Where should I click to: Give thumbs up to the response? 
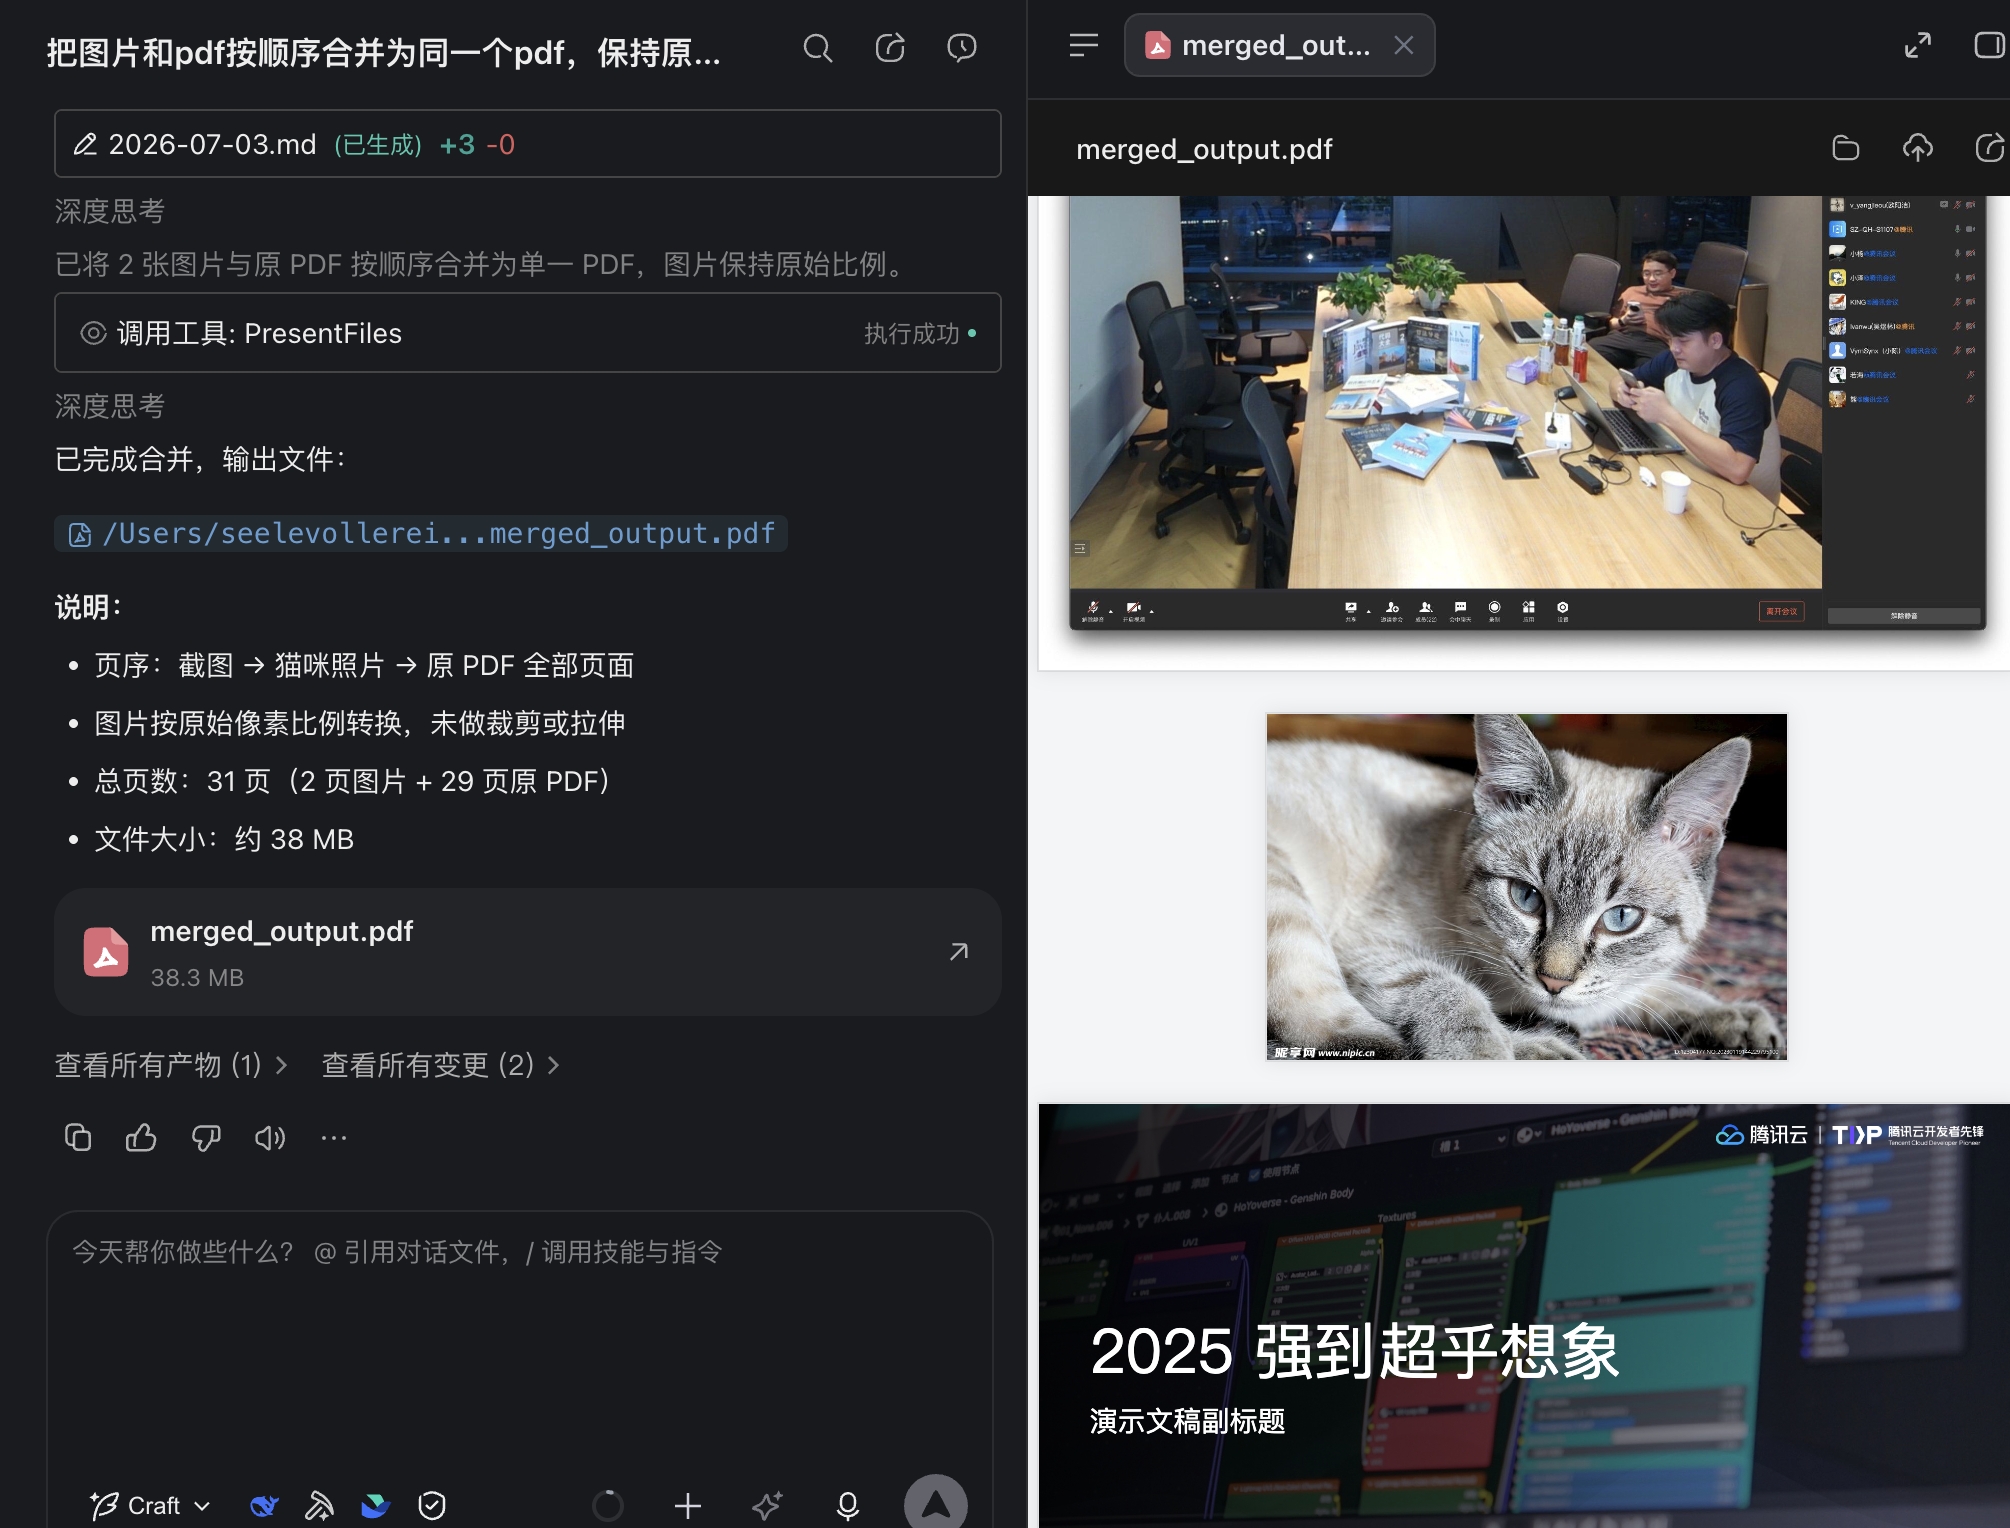(141, 1138)
